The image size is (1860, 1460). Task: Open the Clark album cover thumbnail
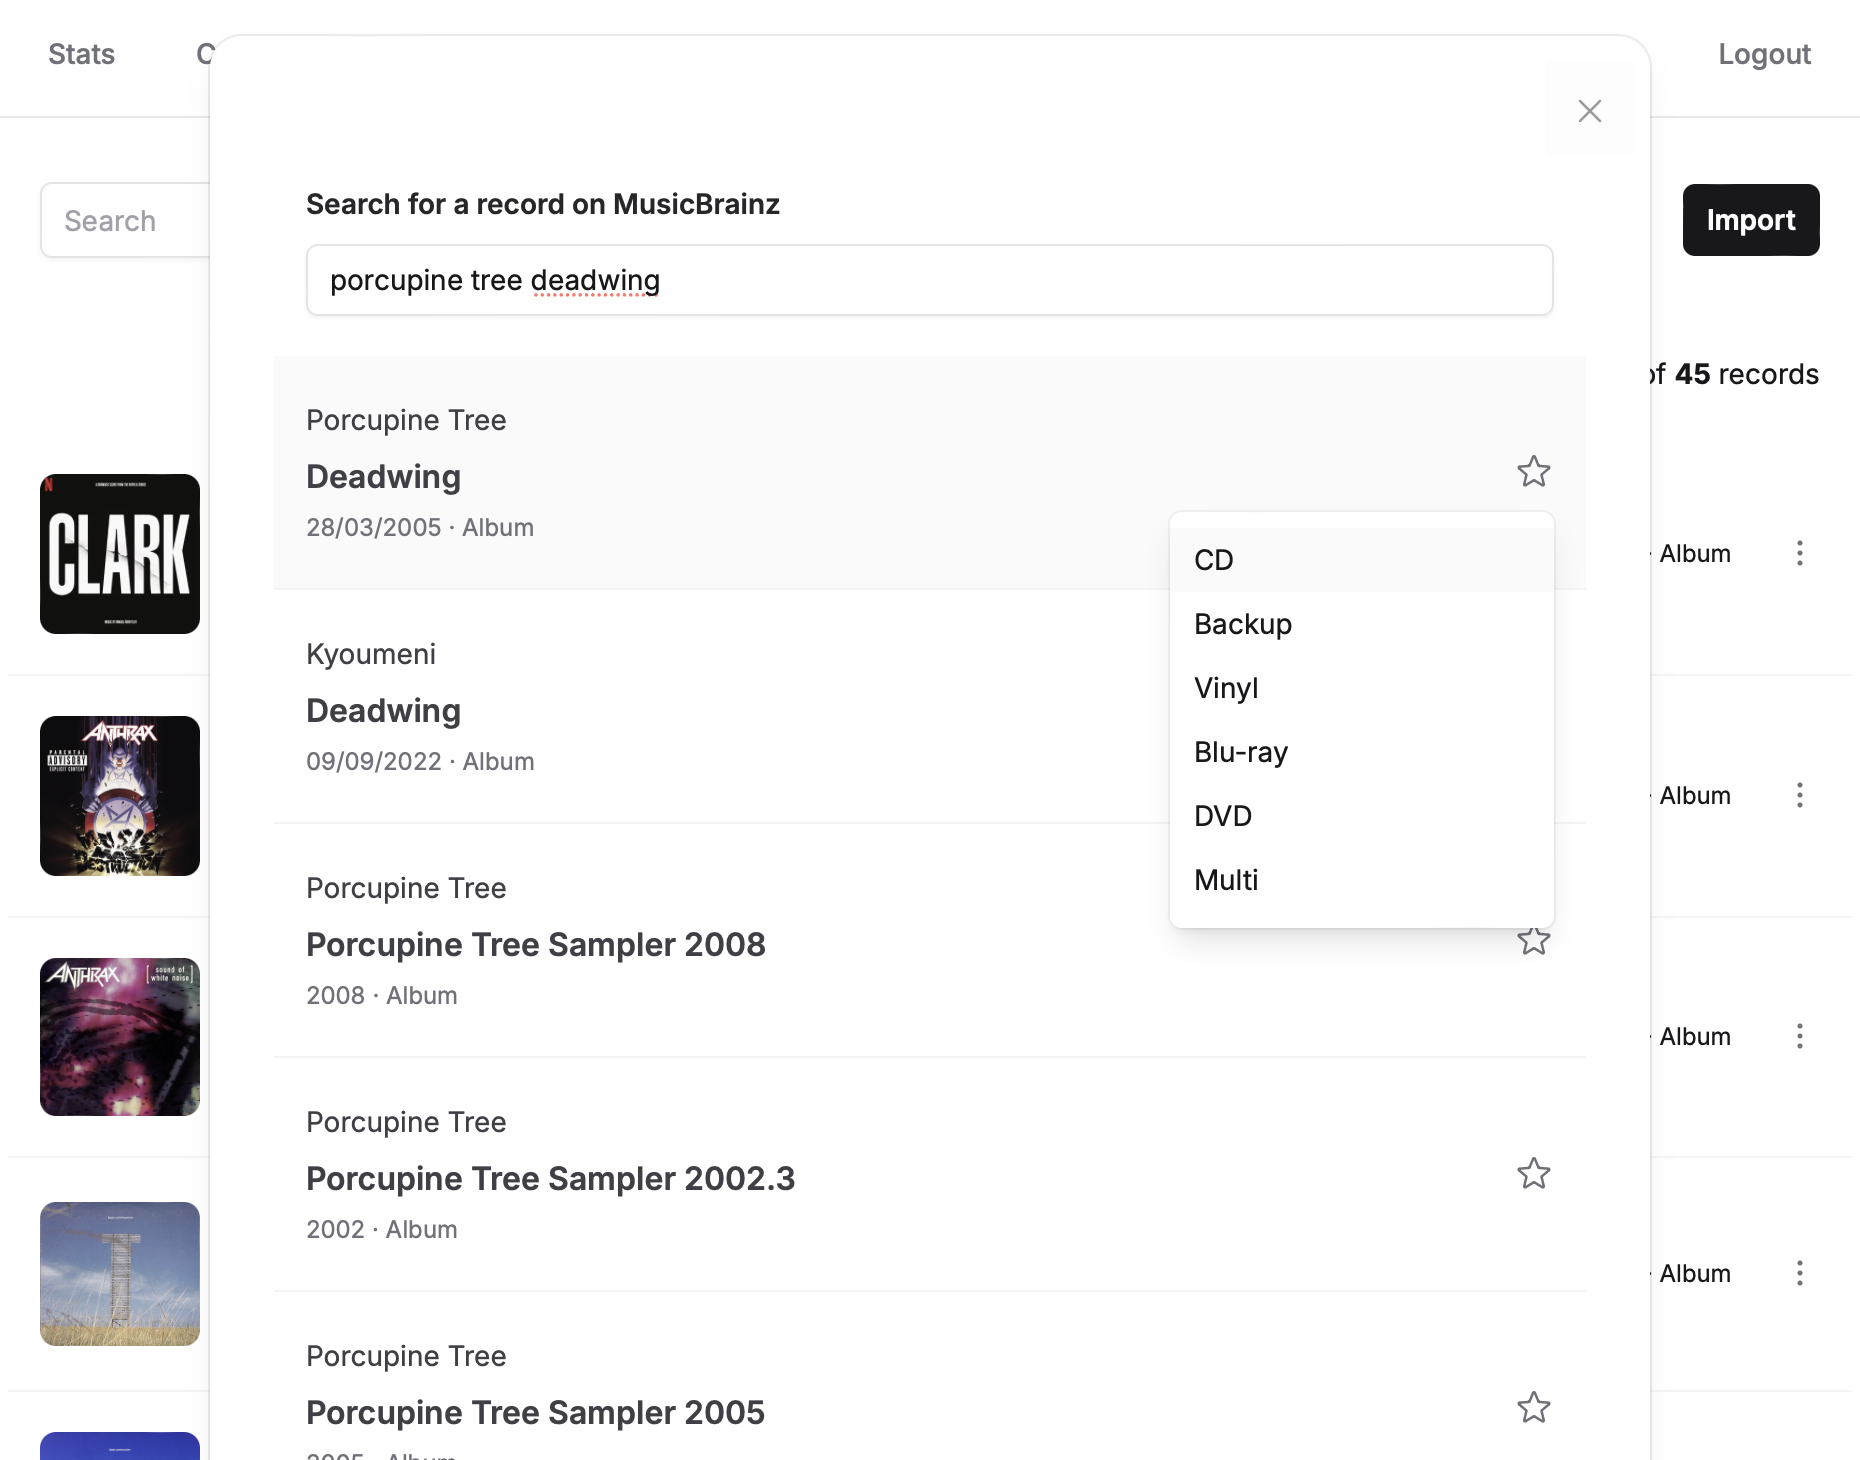(x=120, y=554)
